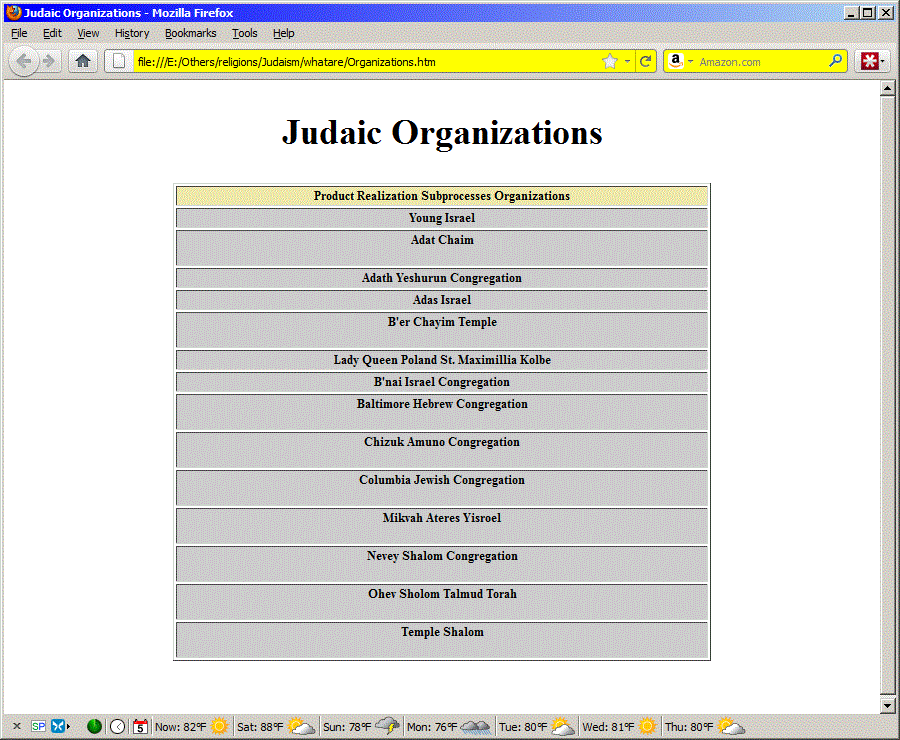Click the Wed: 81°F forecast
This screenshot has width=900, height=740.
pyautogui.click(x=608, y=727)
